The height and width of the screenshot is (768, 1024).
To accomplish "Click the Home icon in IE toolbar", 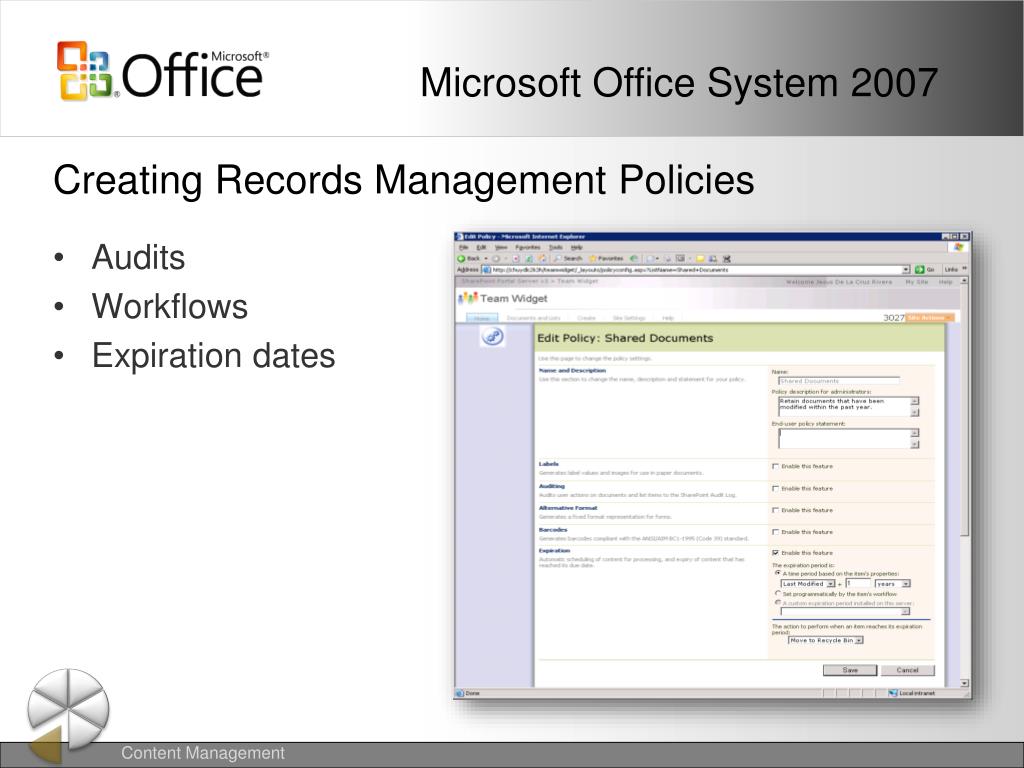I will coord(541,259).
